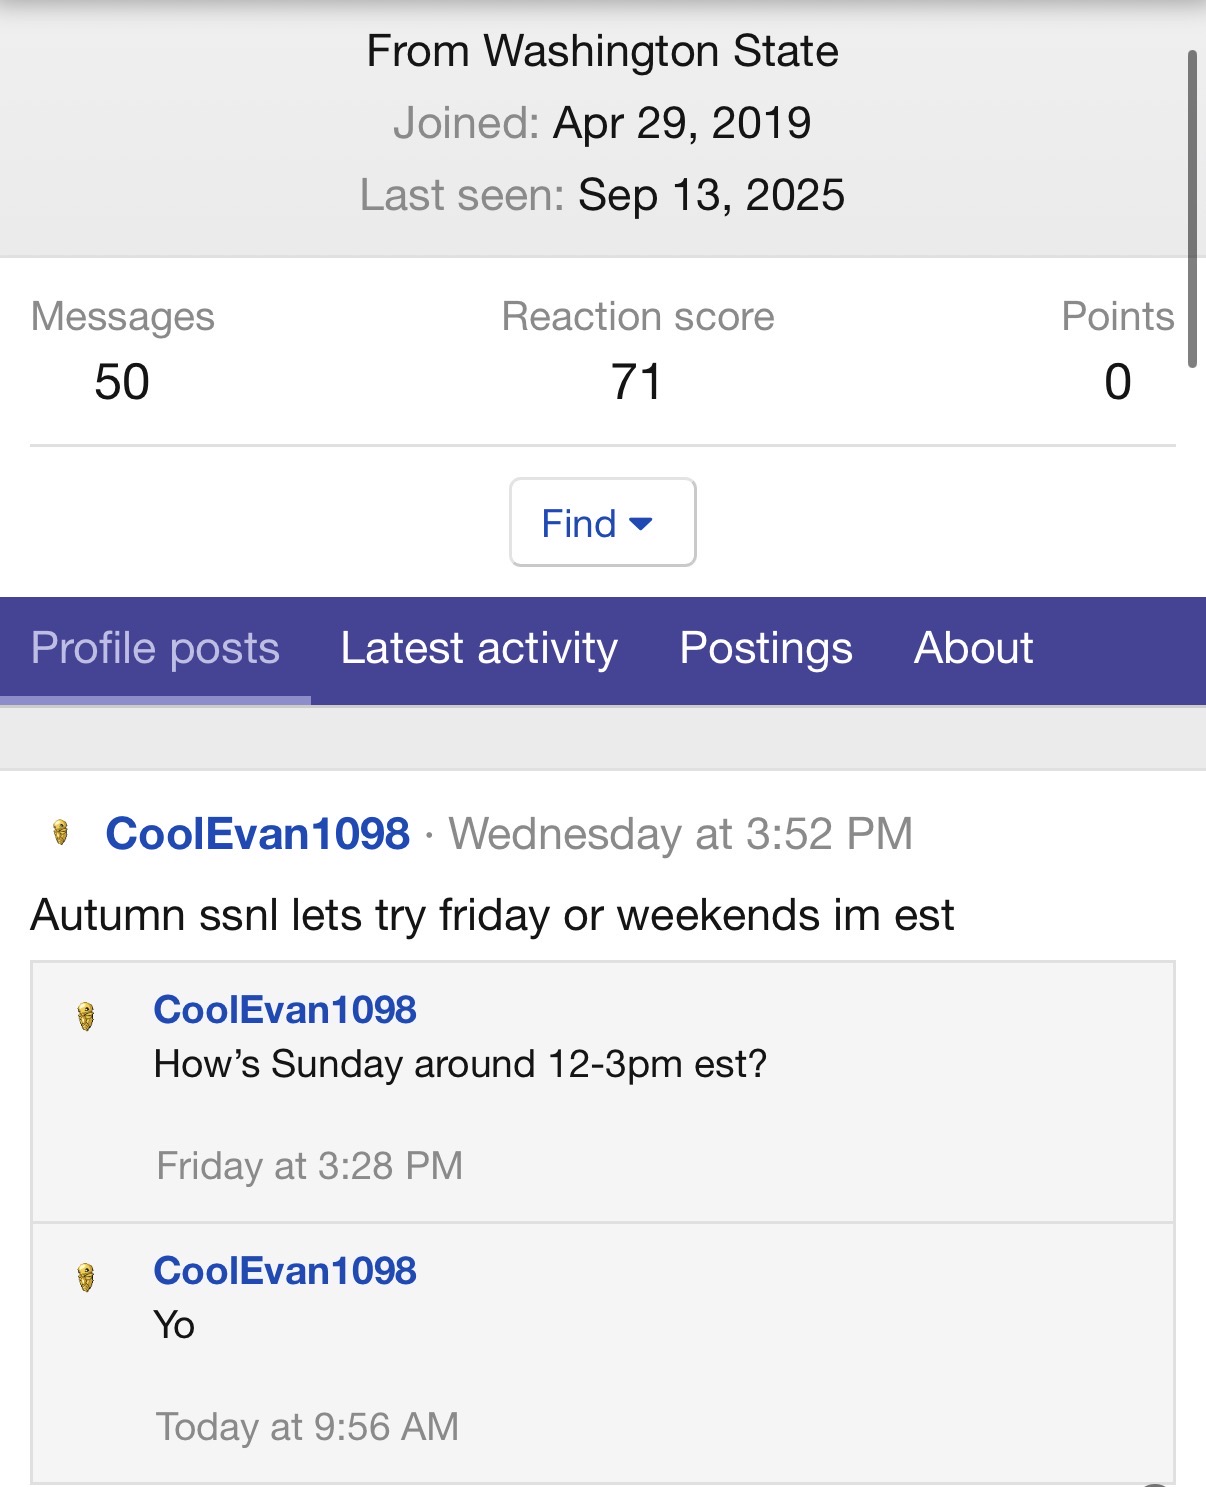Click CoolEvan1098 username above Sunday reply
The image size is (1206, 1487).
pyautogui.click(x=285, y=1010)
